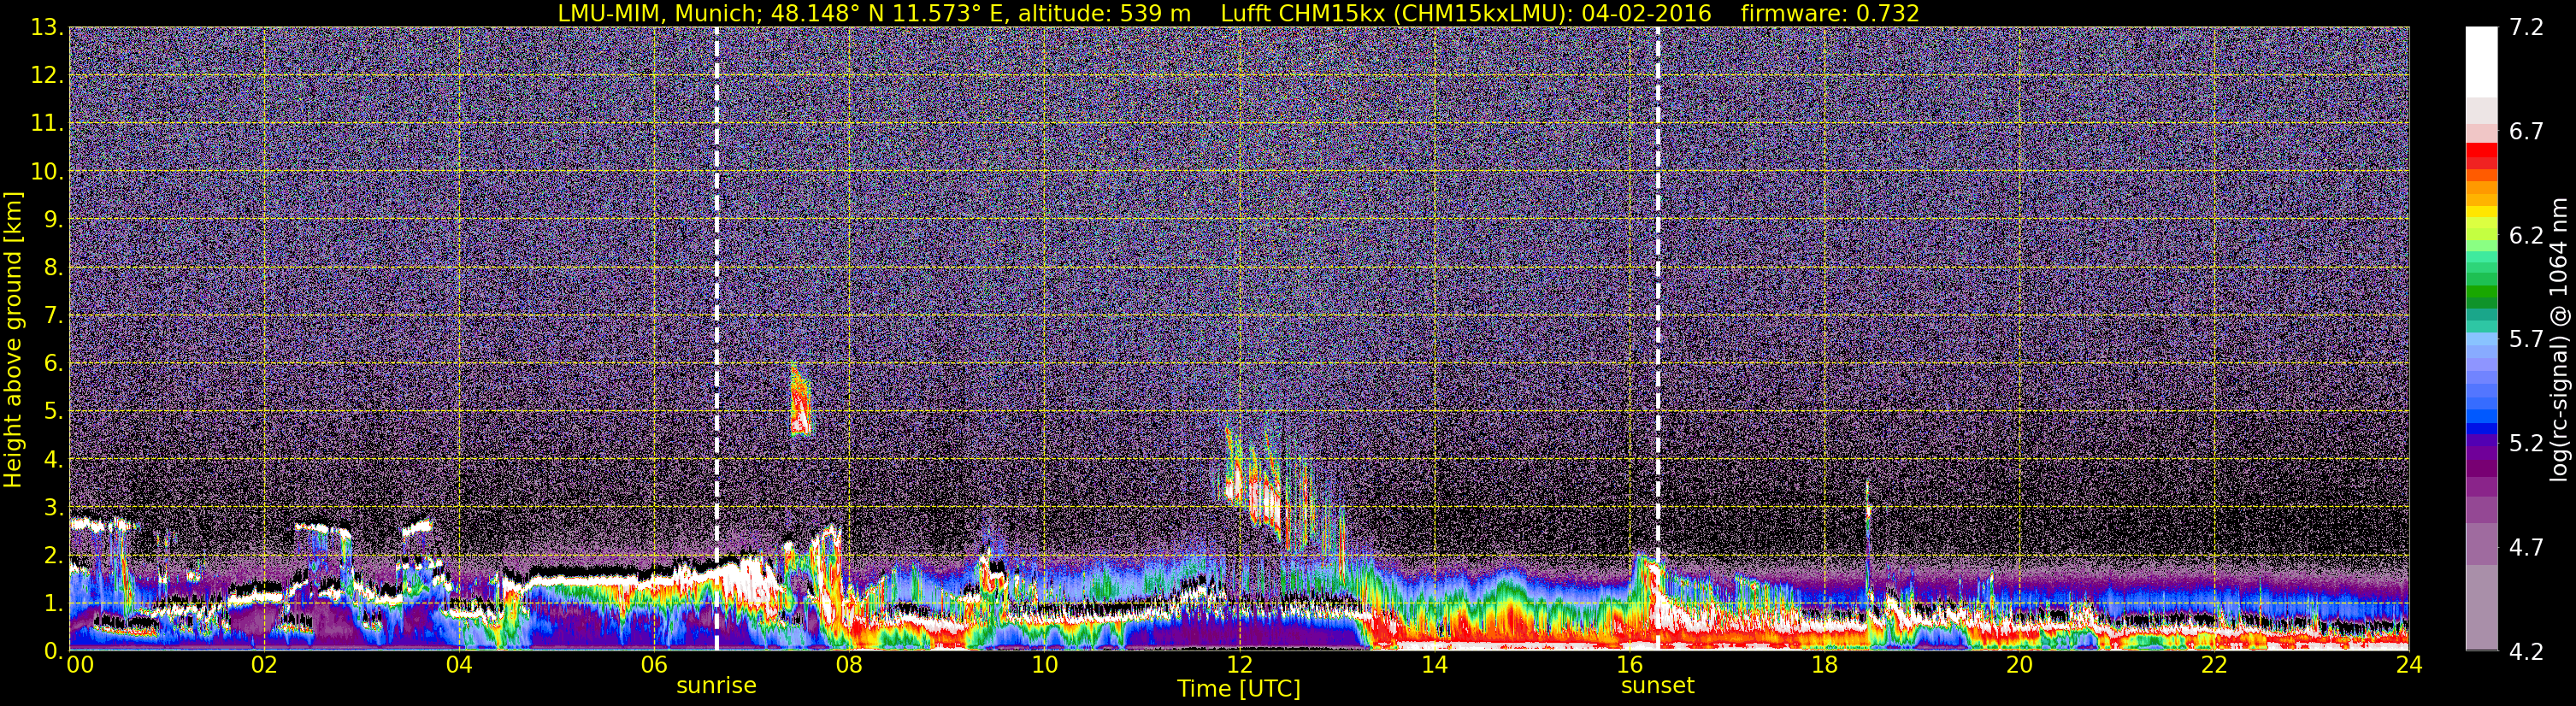Click the y-axis tick label '8.'
2576x706 pixels.
point(52,267)
